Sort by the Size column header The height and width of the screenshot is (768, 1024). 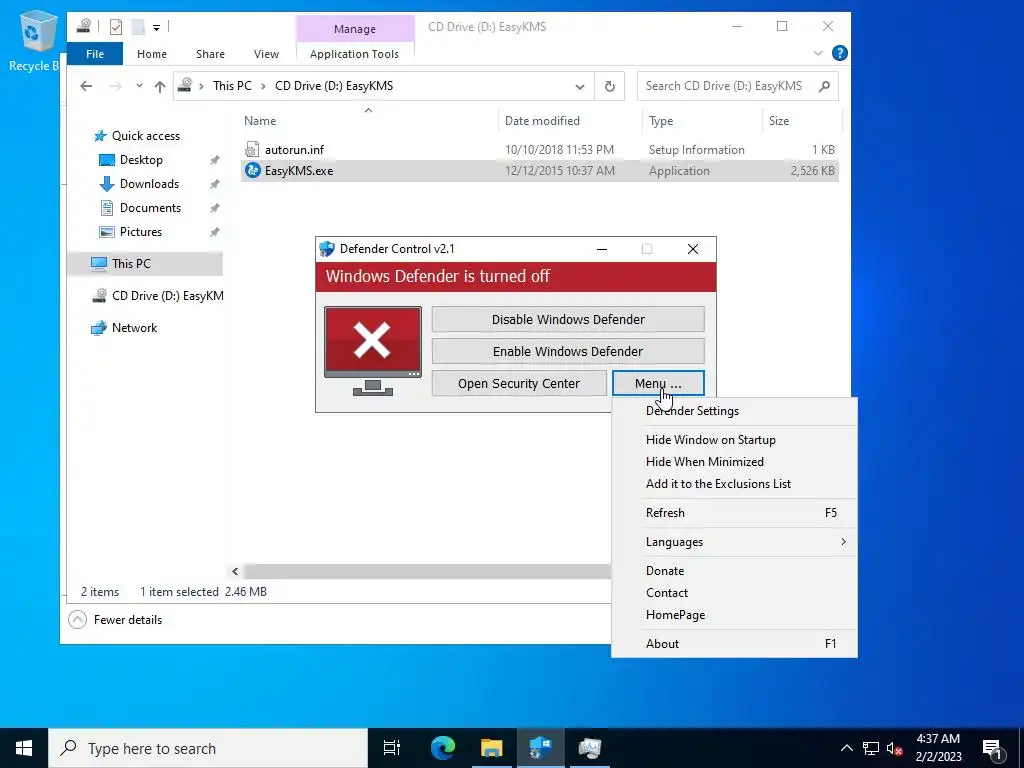pyautogui.click(x=801, y=120)
